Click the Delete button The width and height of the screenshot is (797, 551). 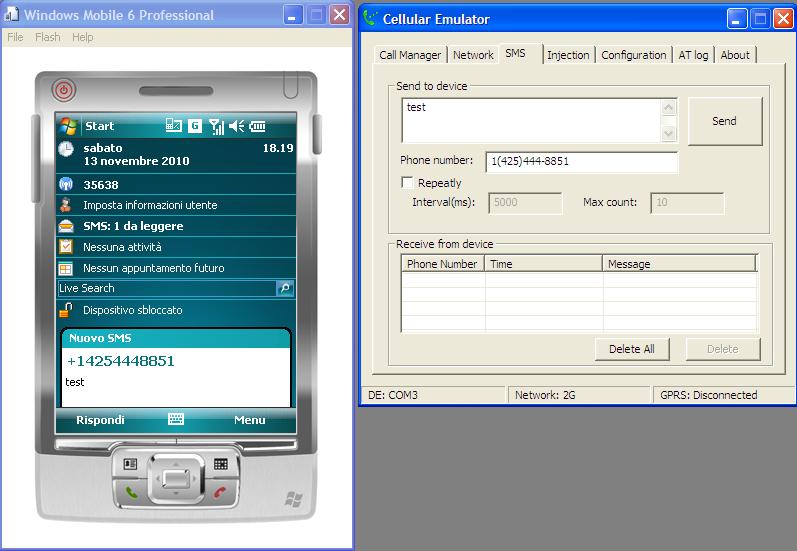click(723, 349)
